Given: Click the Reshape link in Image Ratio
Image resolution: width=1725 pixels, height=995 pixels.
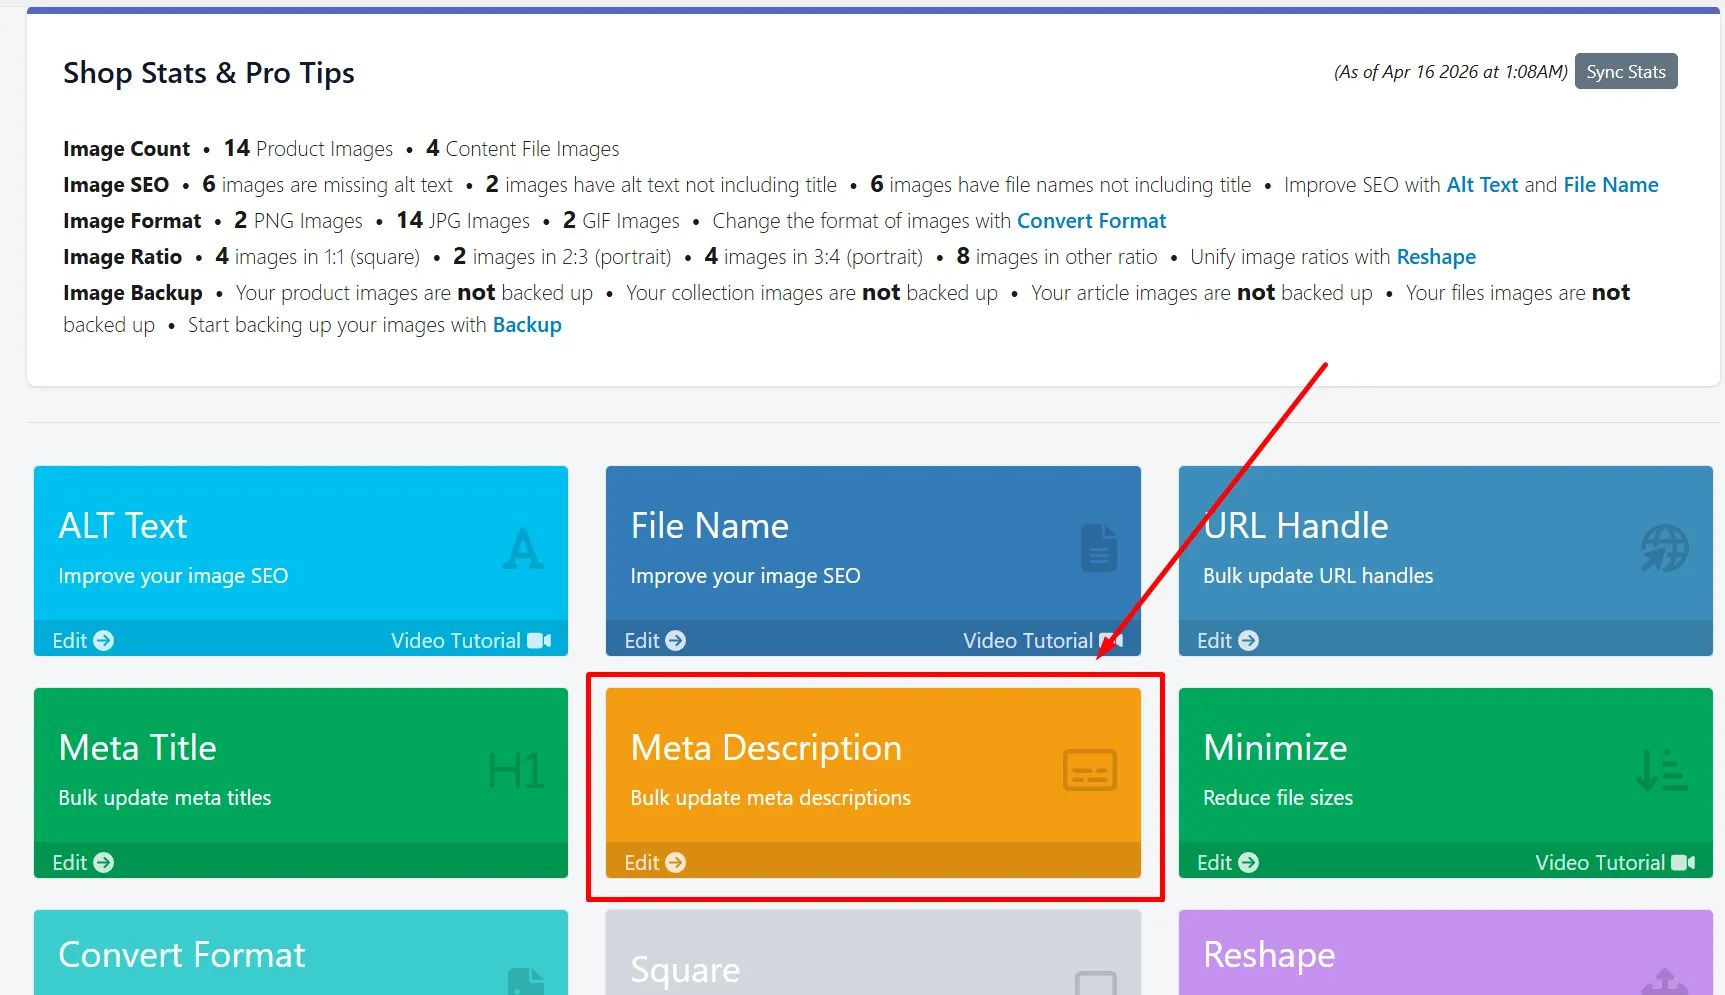Looking at the screenshot, I should tap(1436, 257).
